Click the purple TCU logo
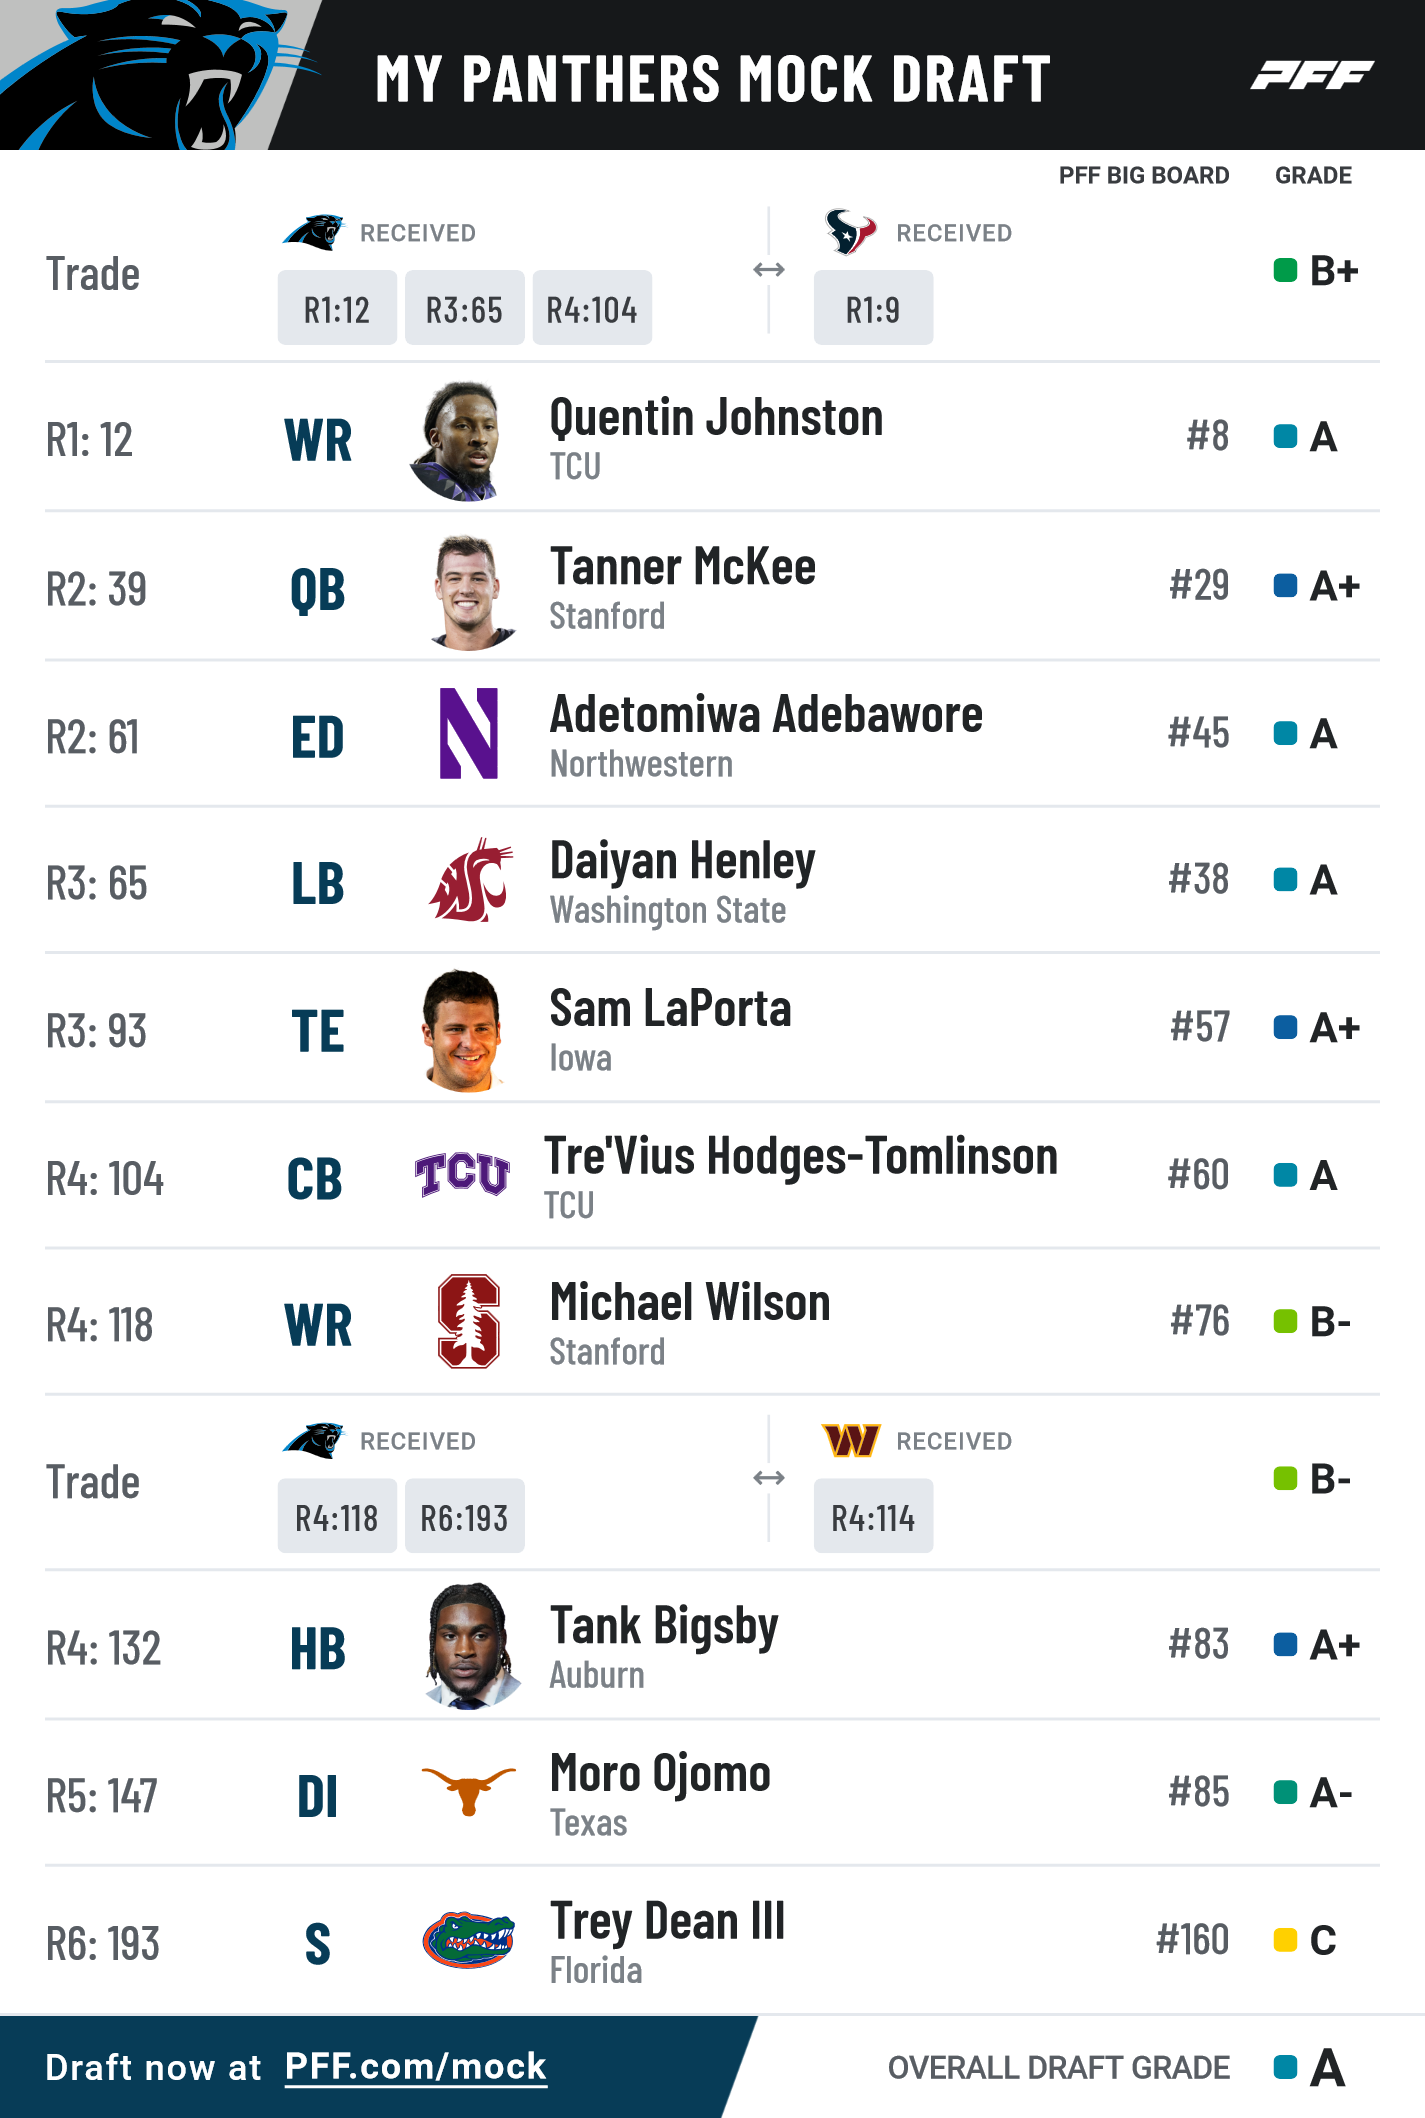Screen dimensions: 1425x2118 click(x=462, y=1174)
